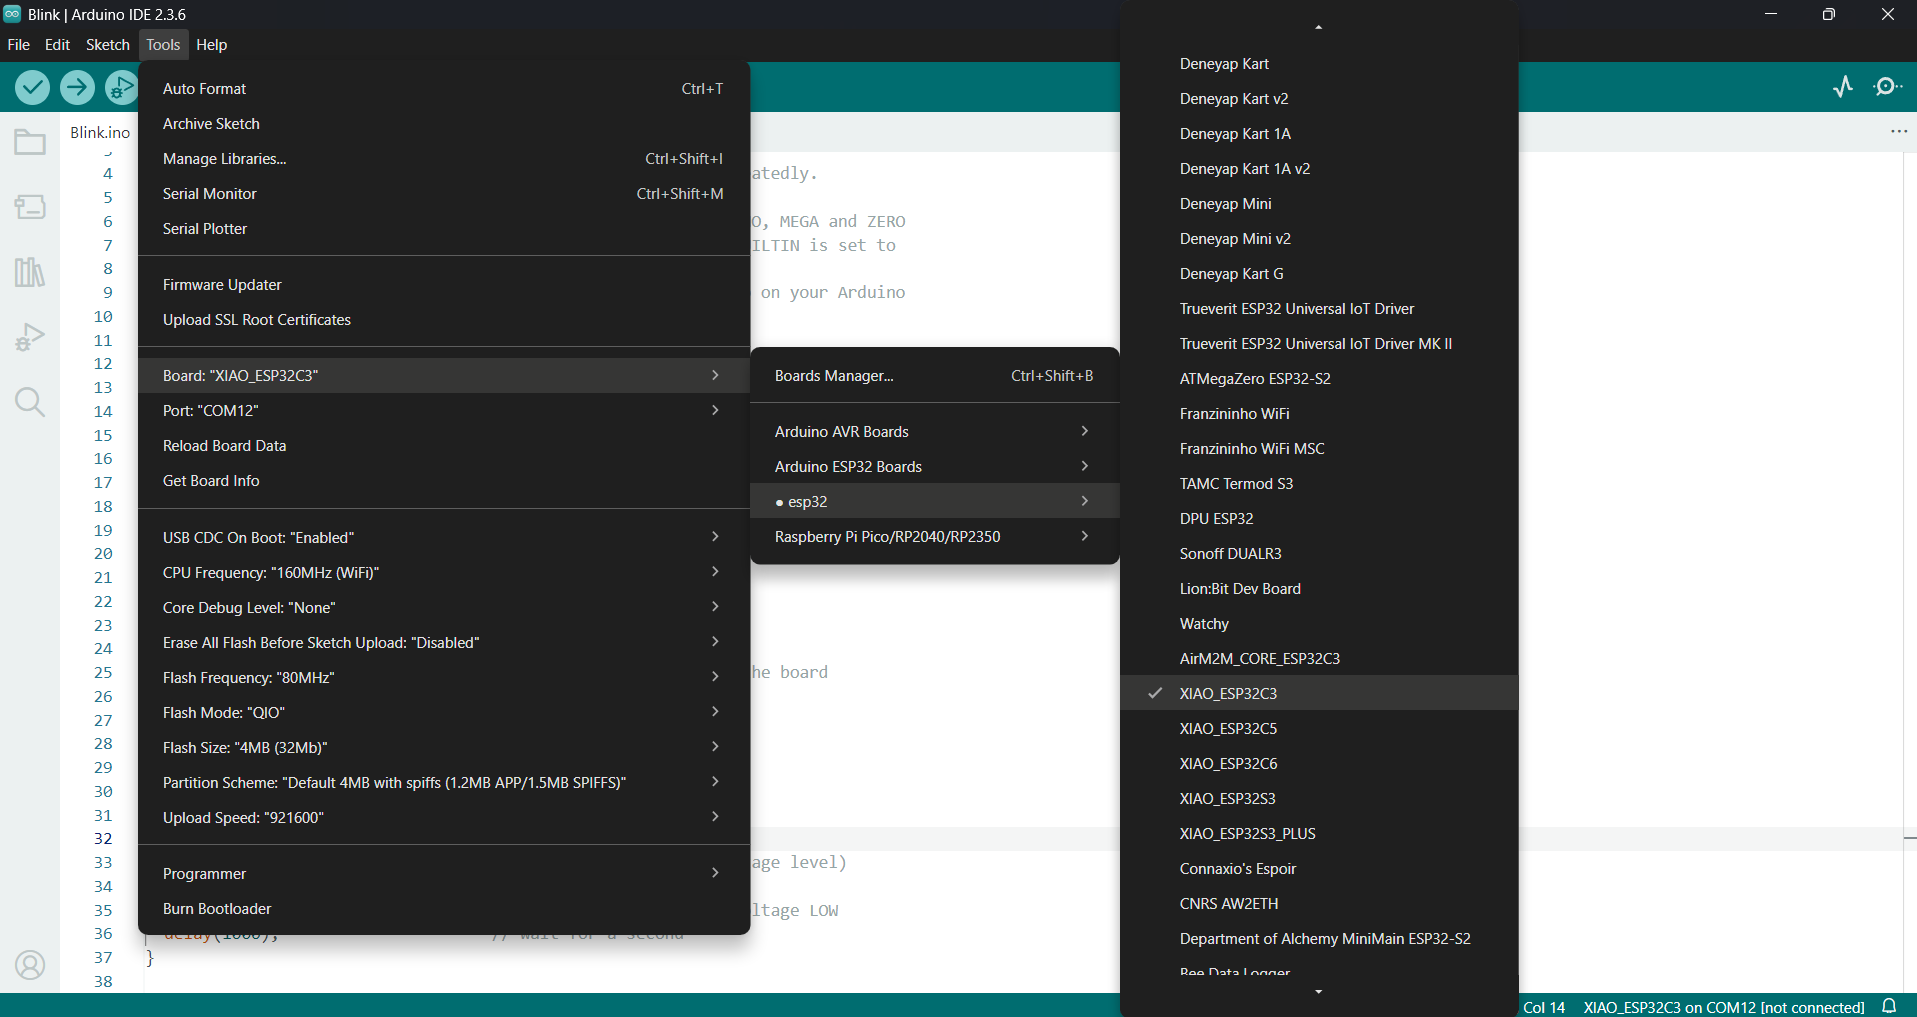Choose Get Board Info
Viewport: 1917px width, 1017px height.
(x=444, y=480)
